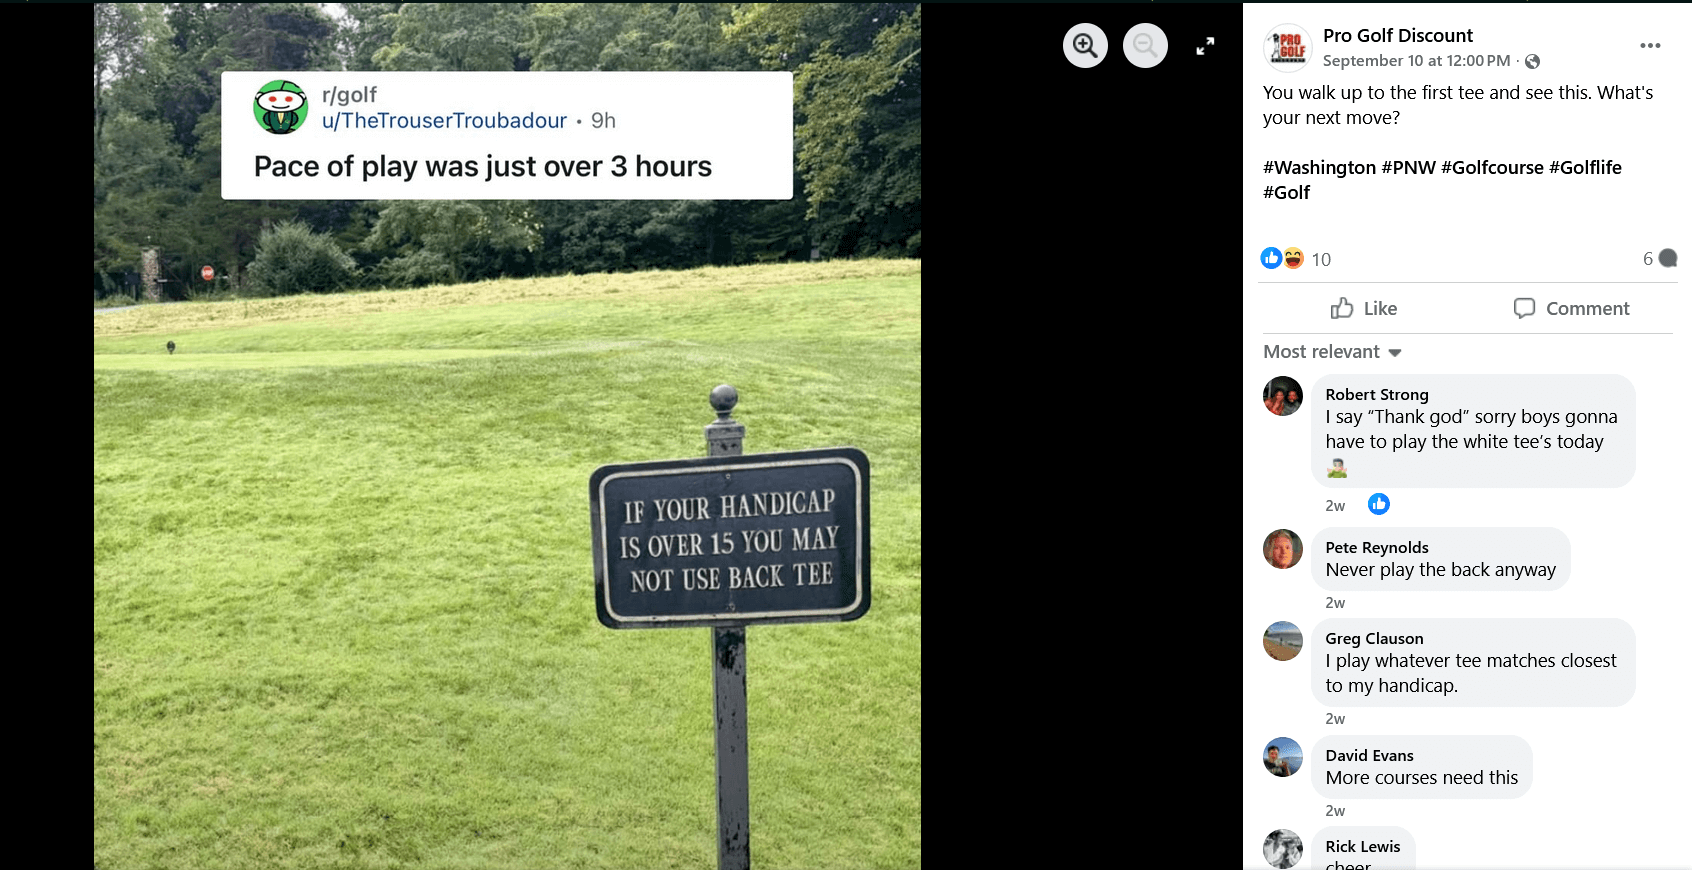
Task: Click the September 10 post timestamp link
Action: [1413, 61]
